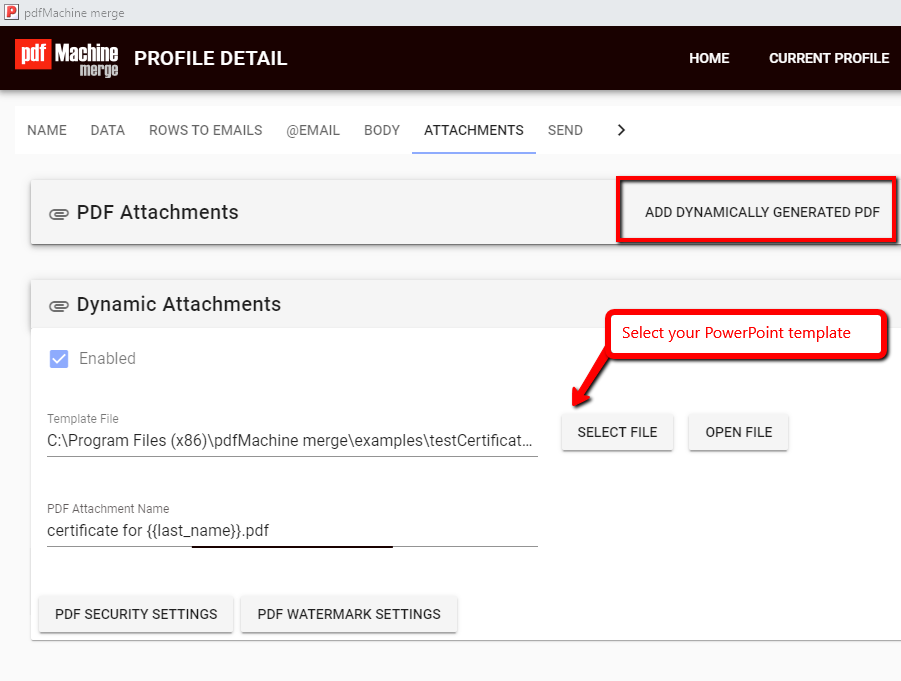
Task: Go to the ROWS TO EMAILS tab
Action: coord(206,130)
